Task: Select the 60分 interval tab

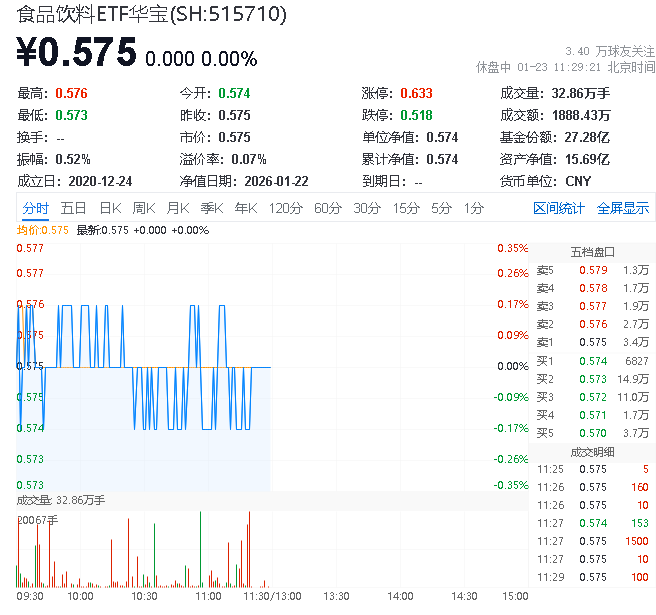Action: click(x=328, y=208)
